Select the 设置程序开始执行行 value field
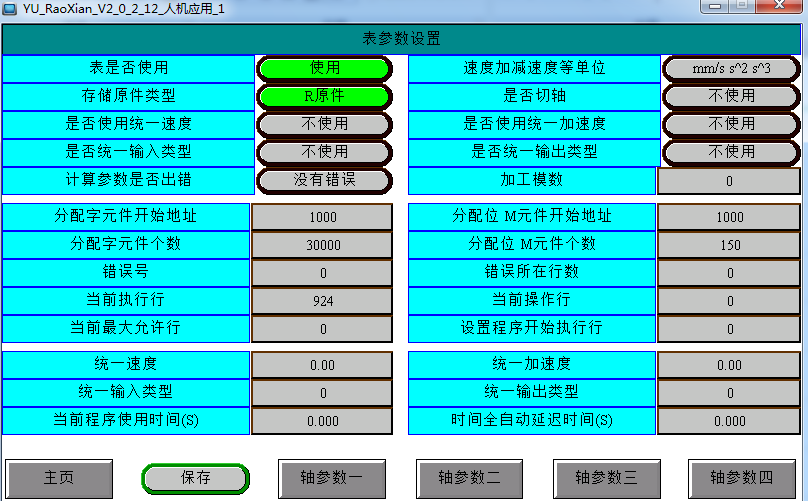The image size is (808, 501). [729, 329]
